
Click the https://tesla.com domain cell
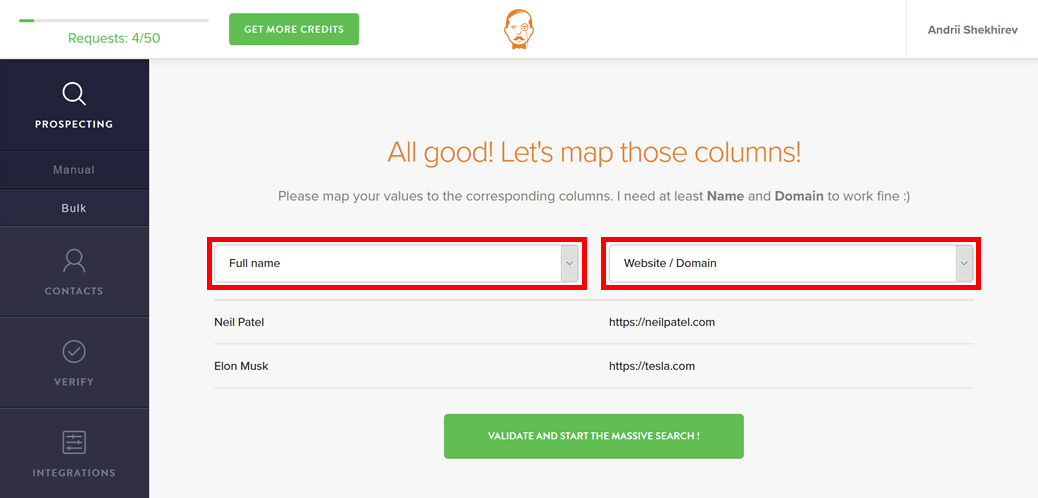coord(652,366)
